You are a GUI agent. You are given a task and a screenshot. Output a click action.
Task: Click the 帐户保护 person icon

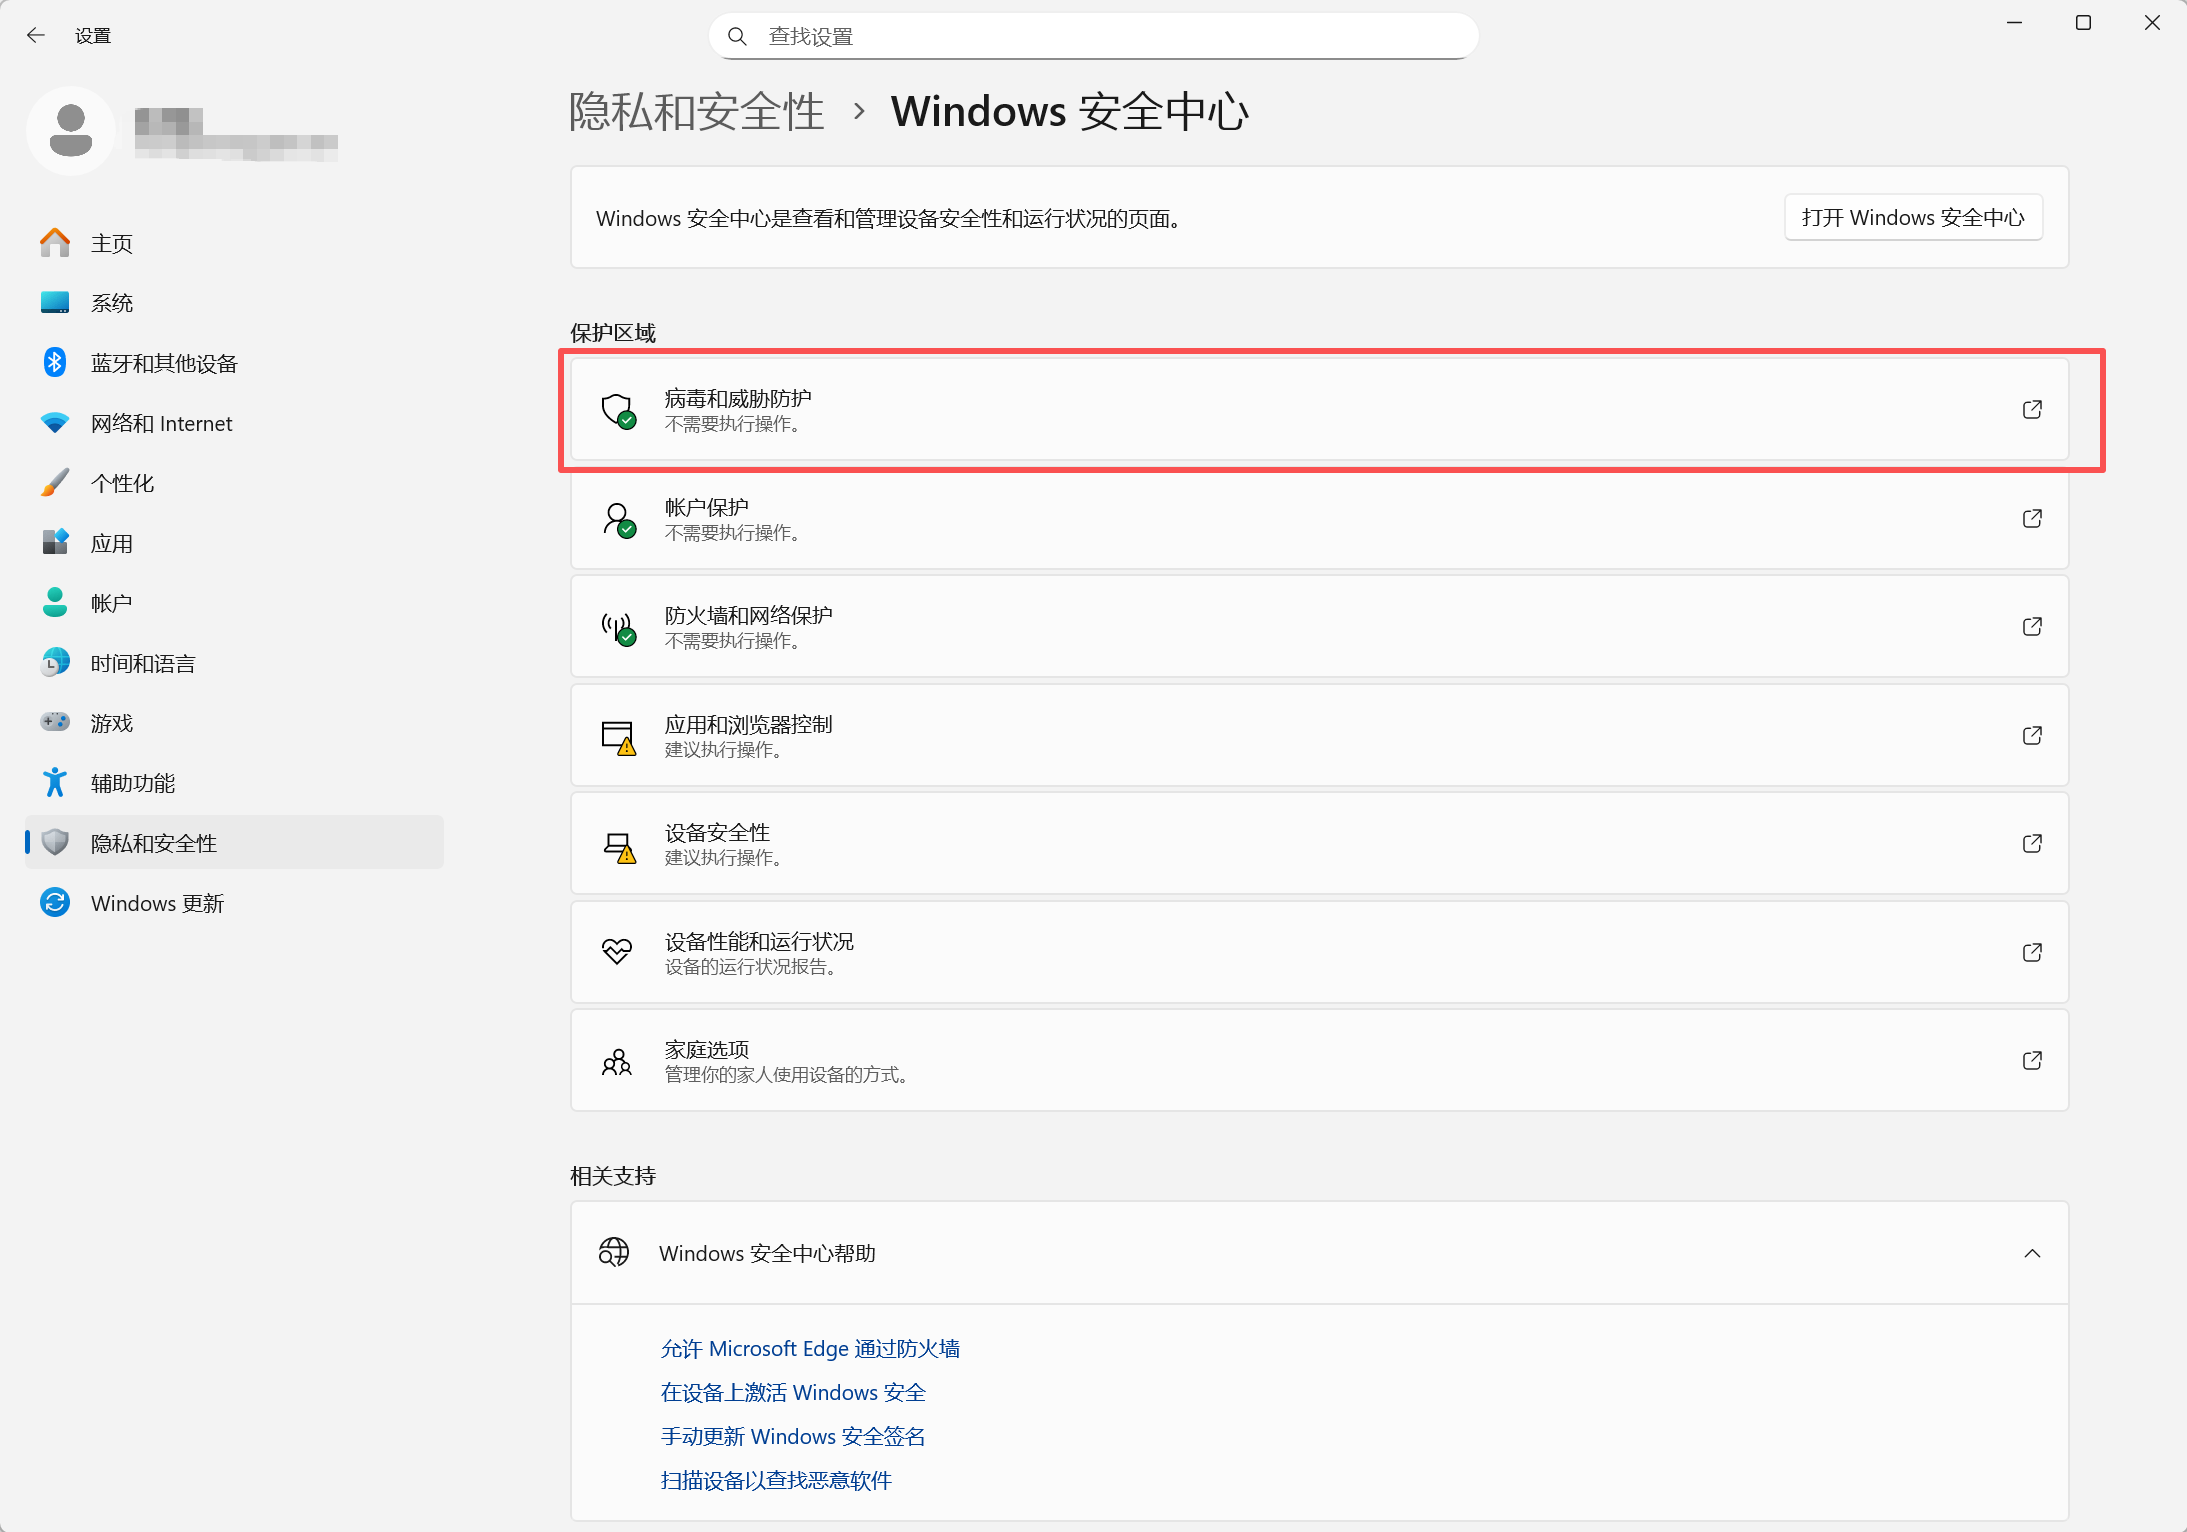tap(618, 520)
